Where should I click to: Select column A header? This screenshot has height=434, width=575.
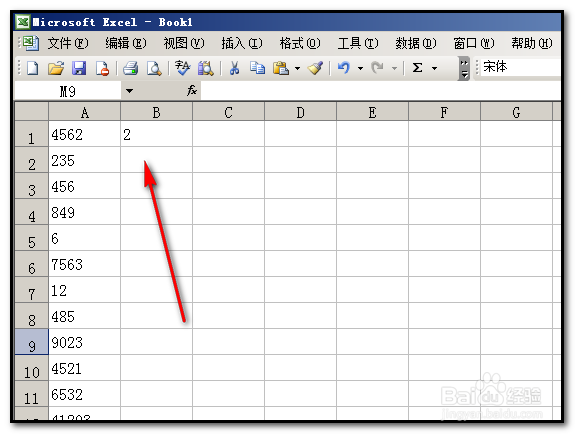tap(84, 112)
